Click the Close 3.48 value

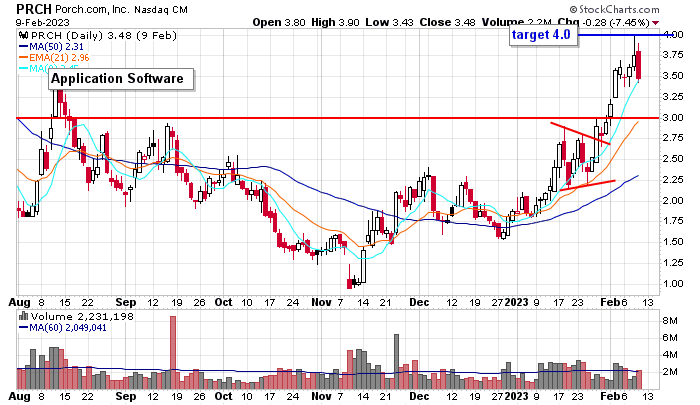click(x=447, y=22)
